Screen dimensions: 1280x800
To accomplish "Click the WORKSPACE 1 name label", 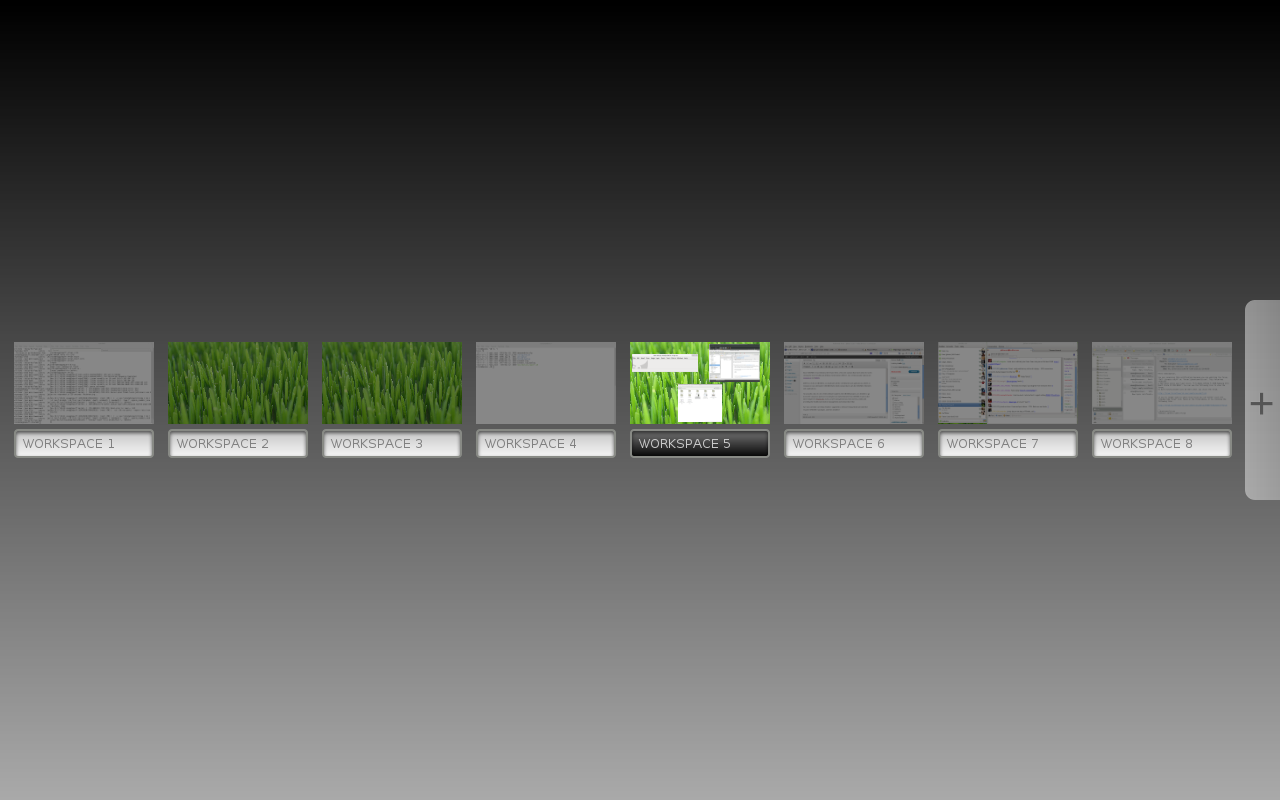I will [x=84, y=444].
